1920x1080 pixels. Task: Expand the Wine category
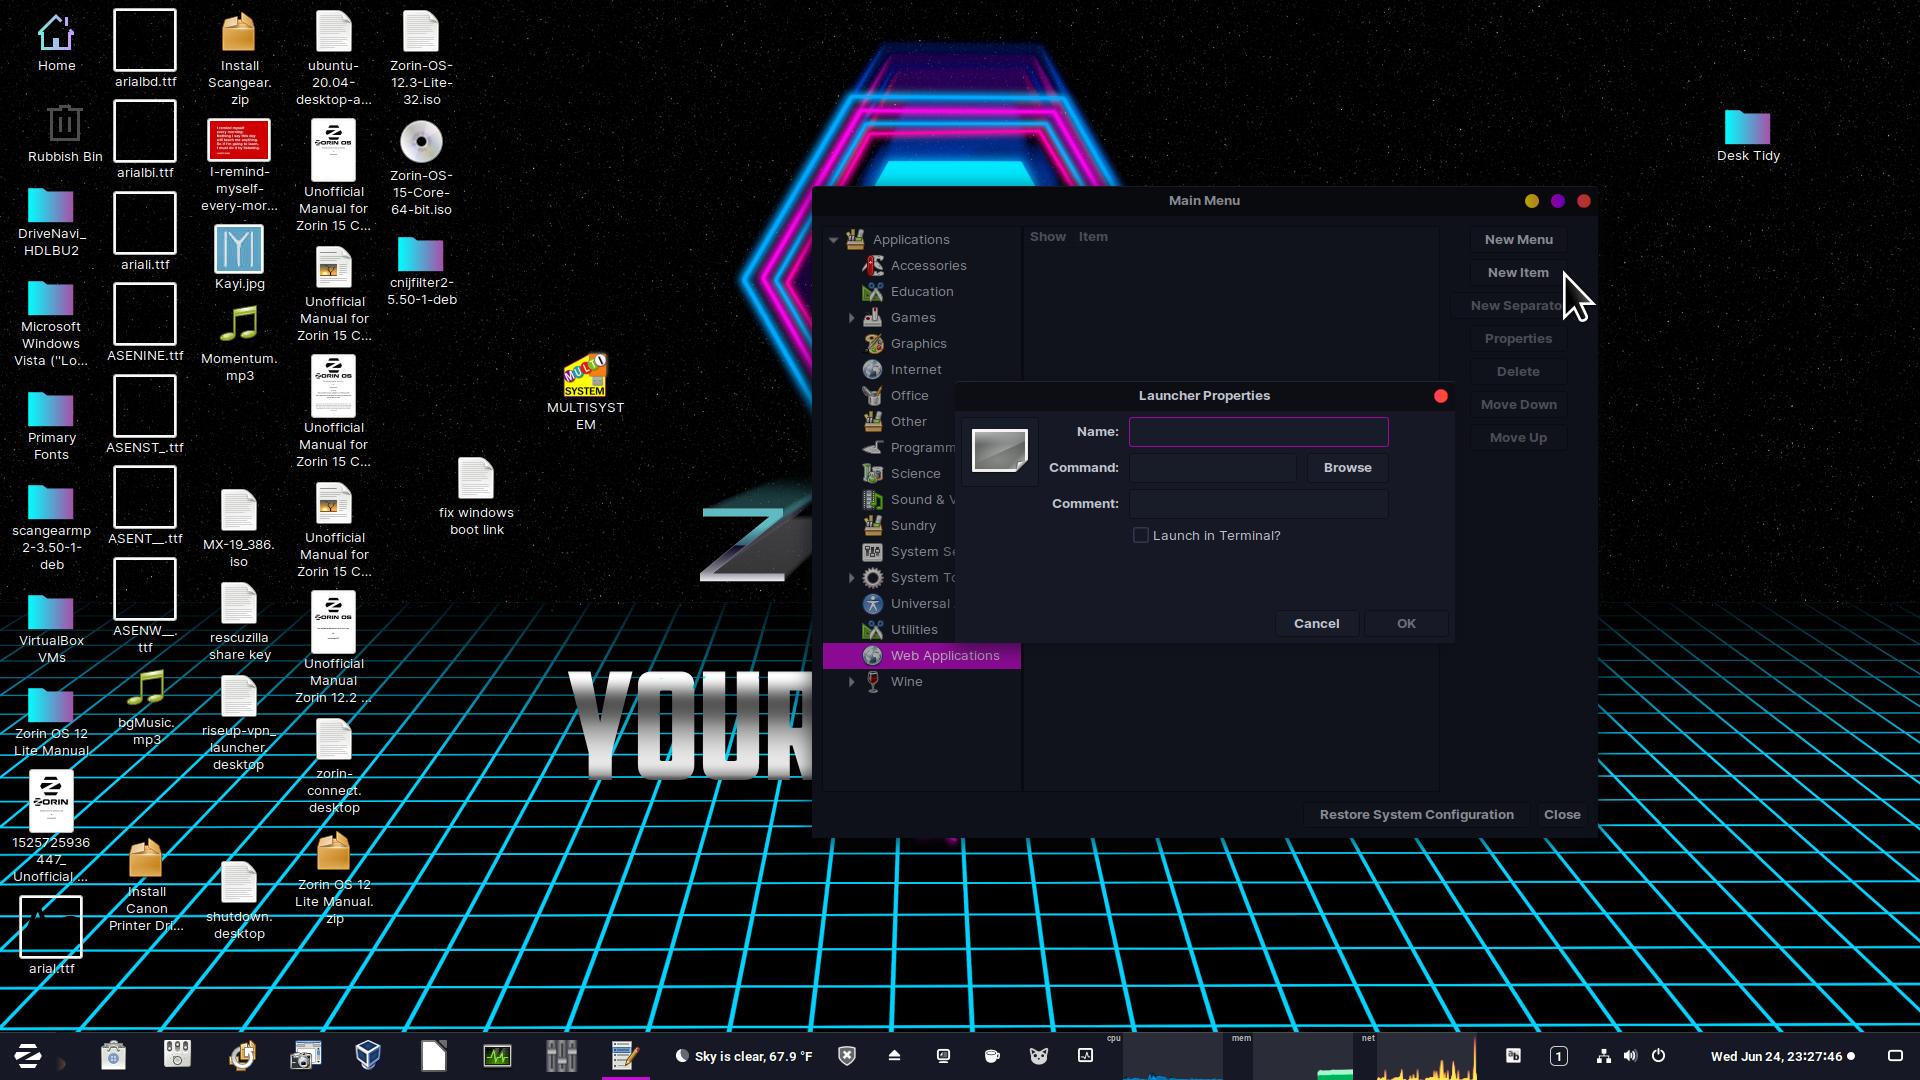click(852, 682)
